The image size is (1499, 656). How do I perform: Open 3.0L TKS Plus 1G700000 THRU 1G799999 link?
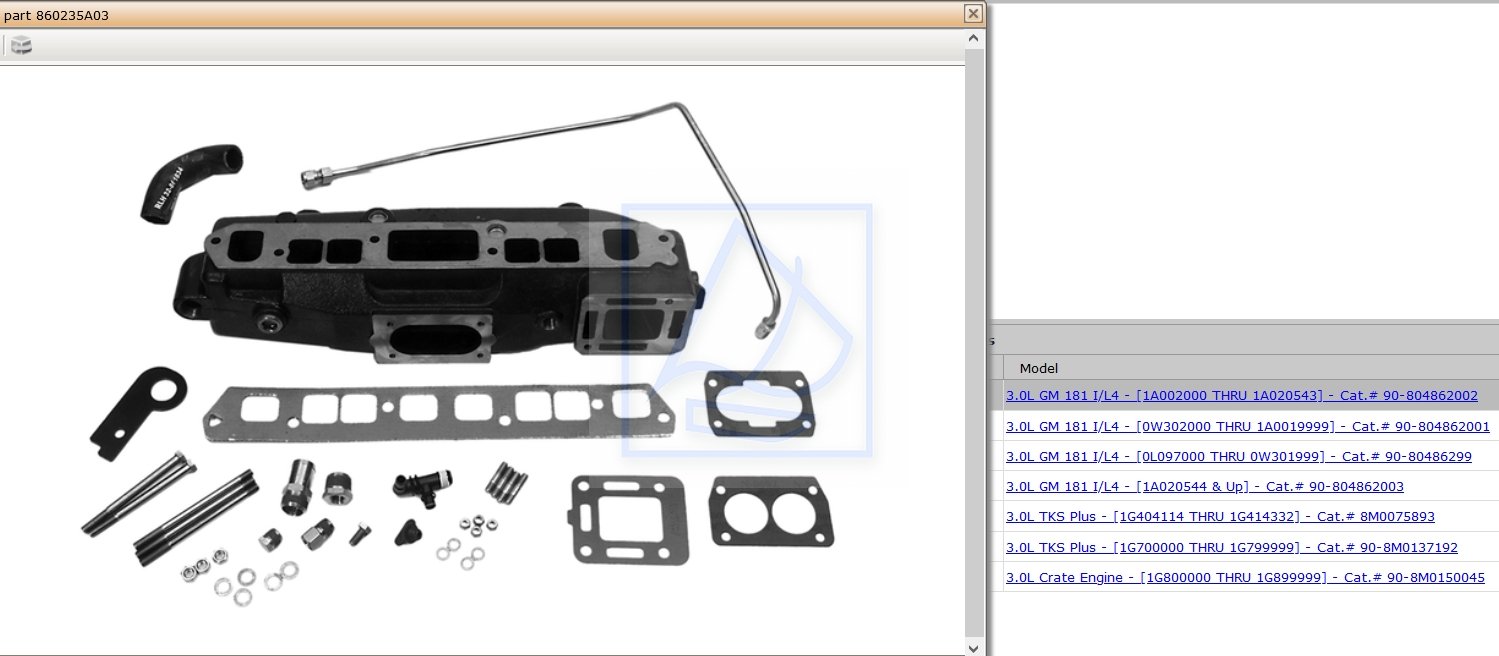[x=1231, y=547]
